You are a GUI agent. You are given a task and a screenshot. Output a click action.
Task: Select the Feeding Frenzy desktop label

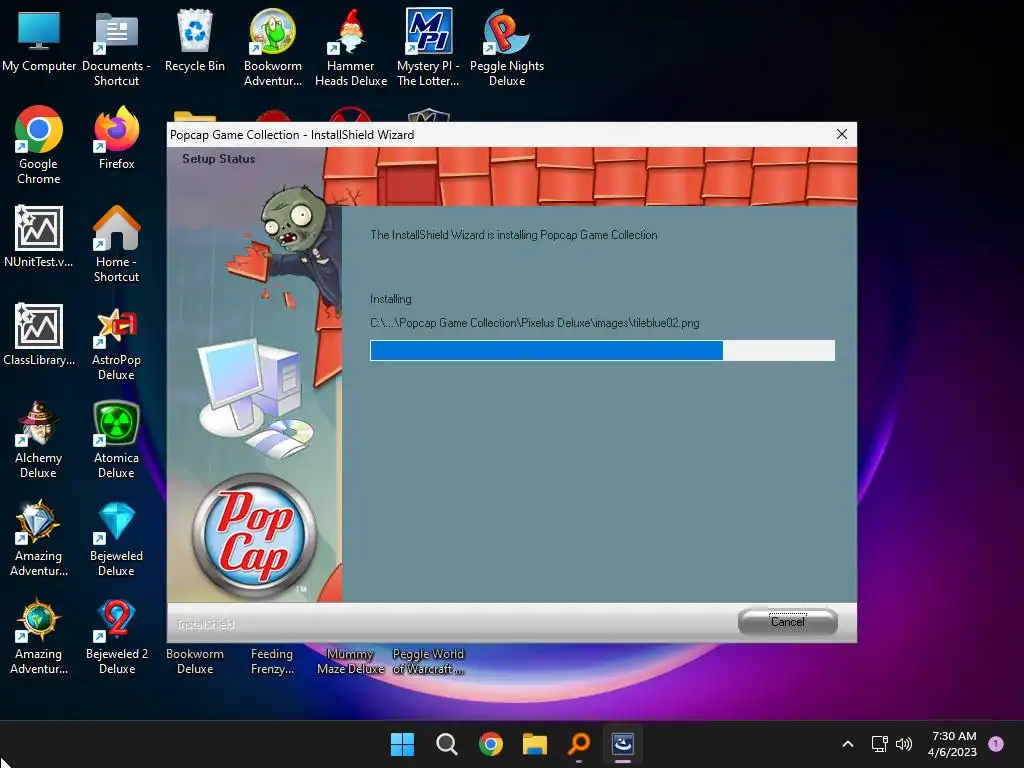point(272,661)
